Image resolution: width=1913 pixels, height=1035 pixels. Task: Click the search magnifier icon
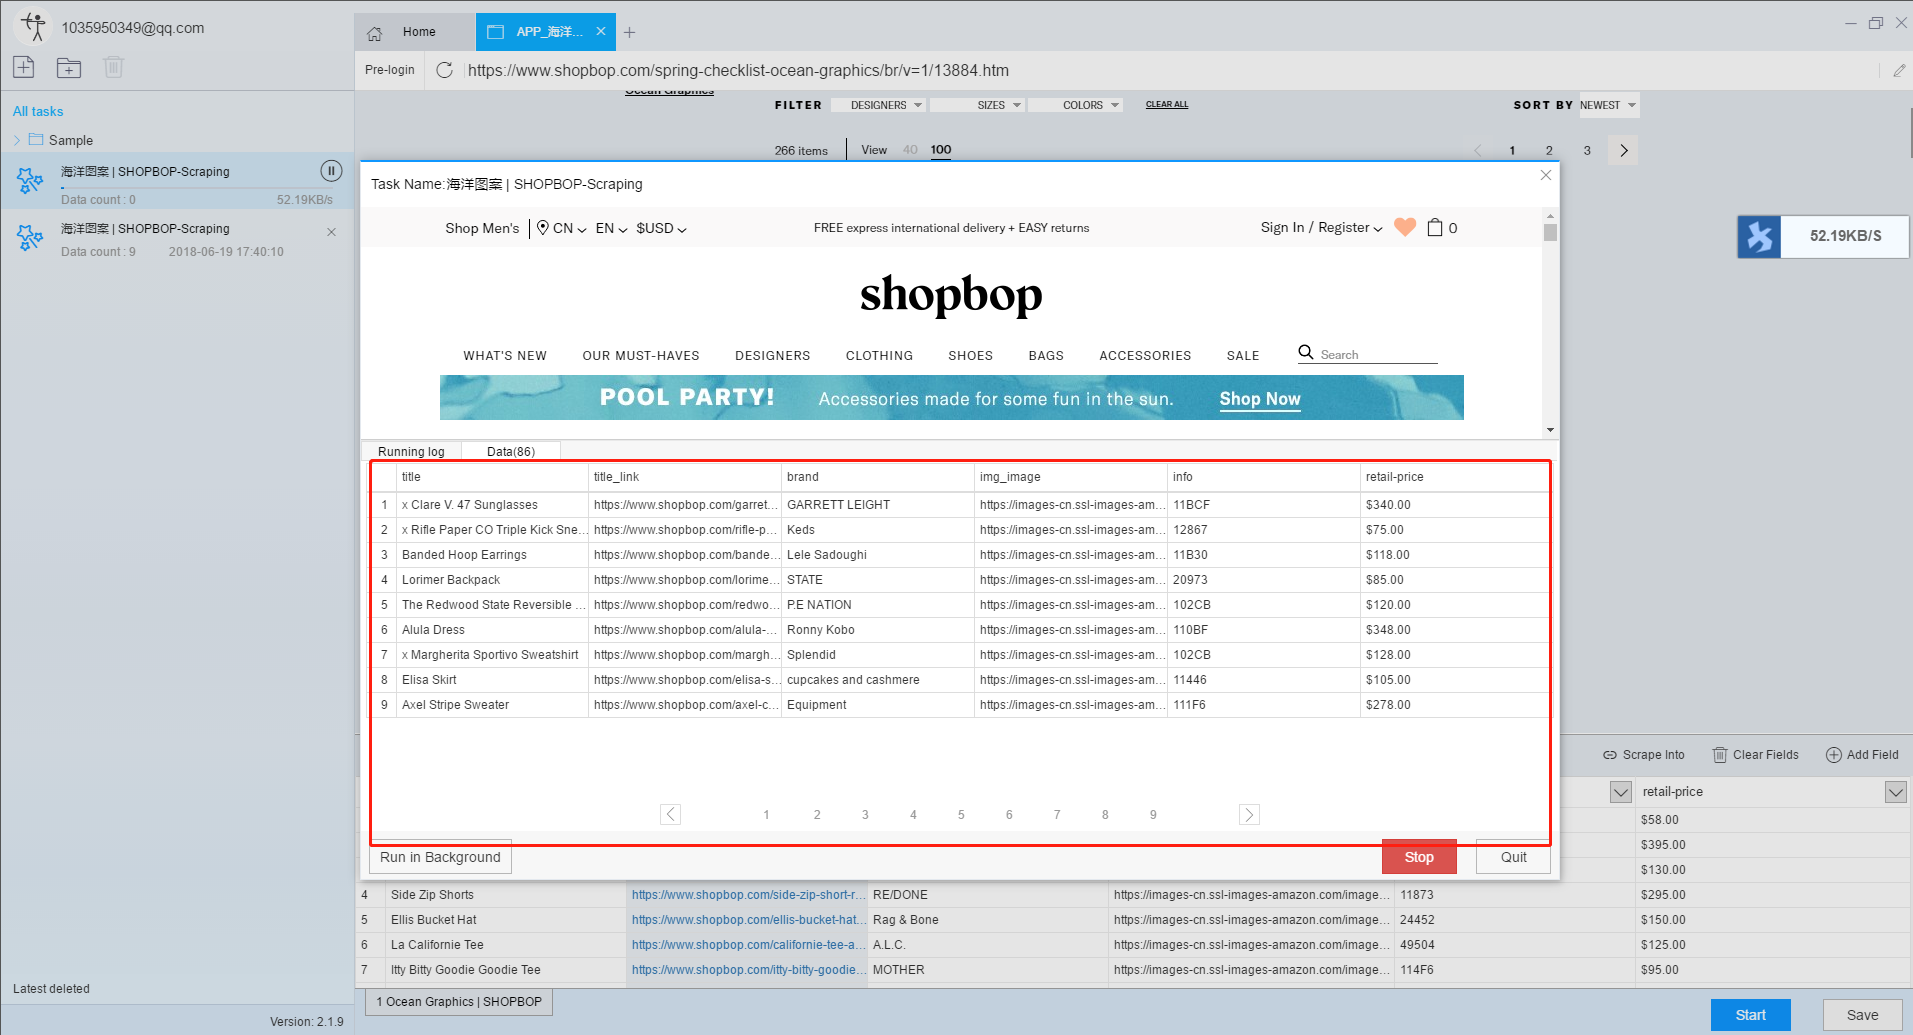(1306, 352)
